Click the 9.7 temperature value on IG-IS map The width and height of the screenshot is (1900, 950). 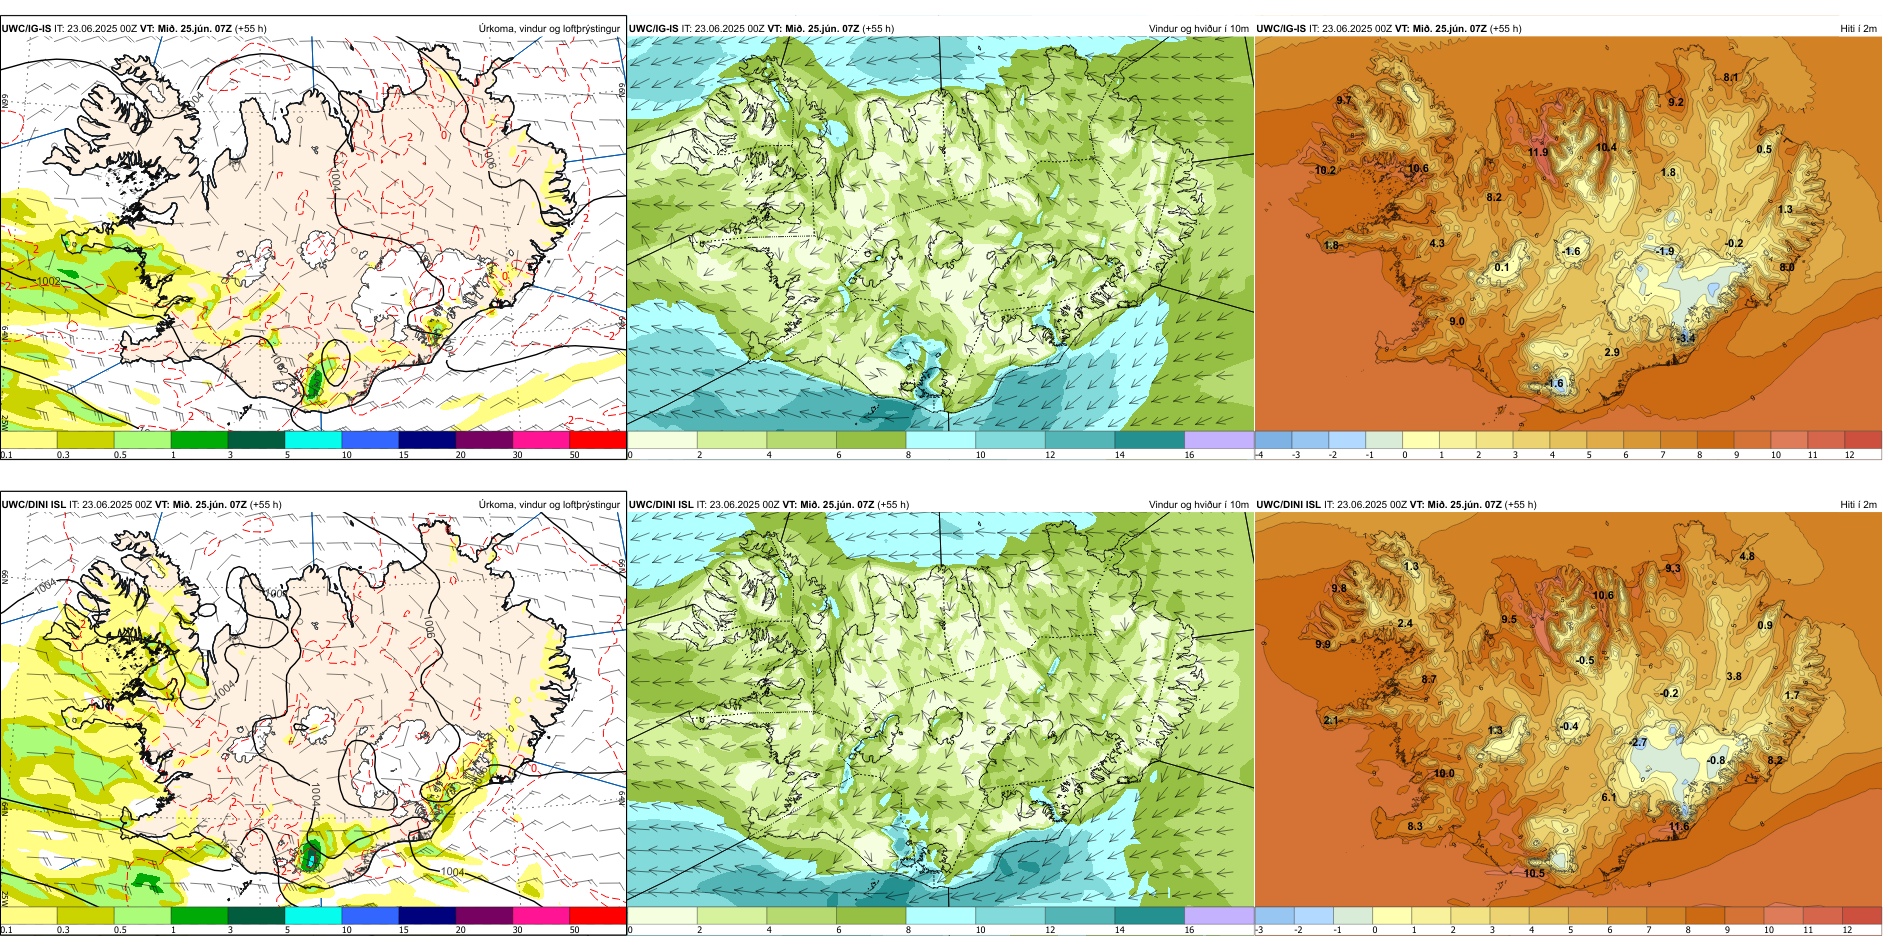tap(1344, 101)
